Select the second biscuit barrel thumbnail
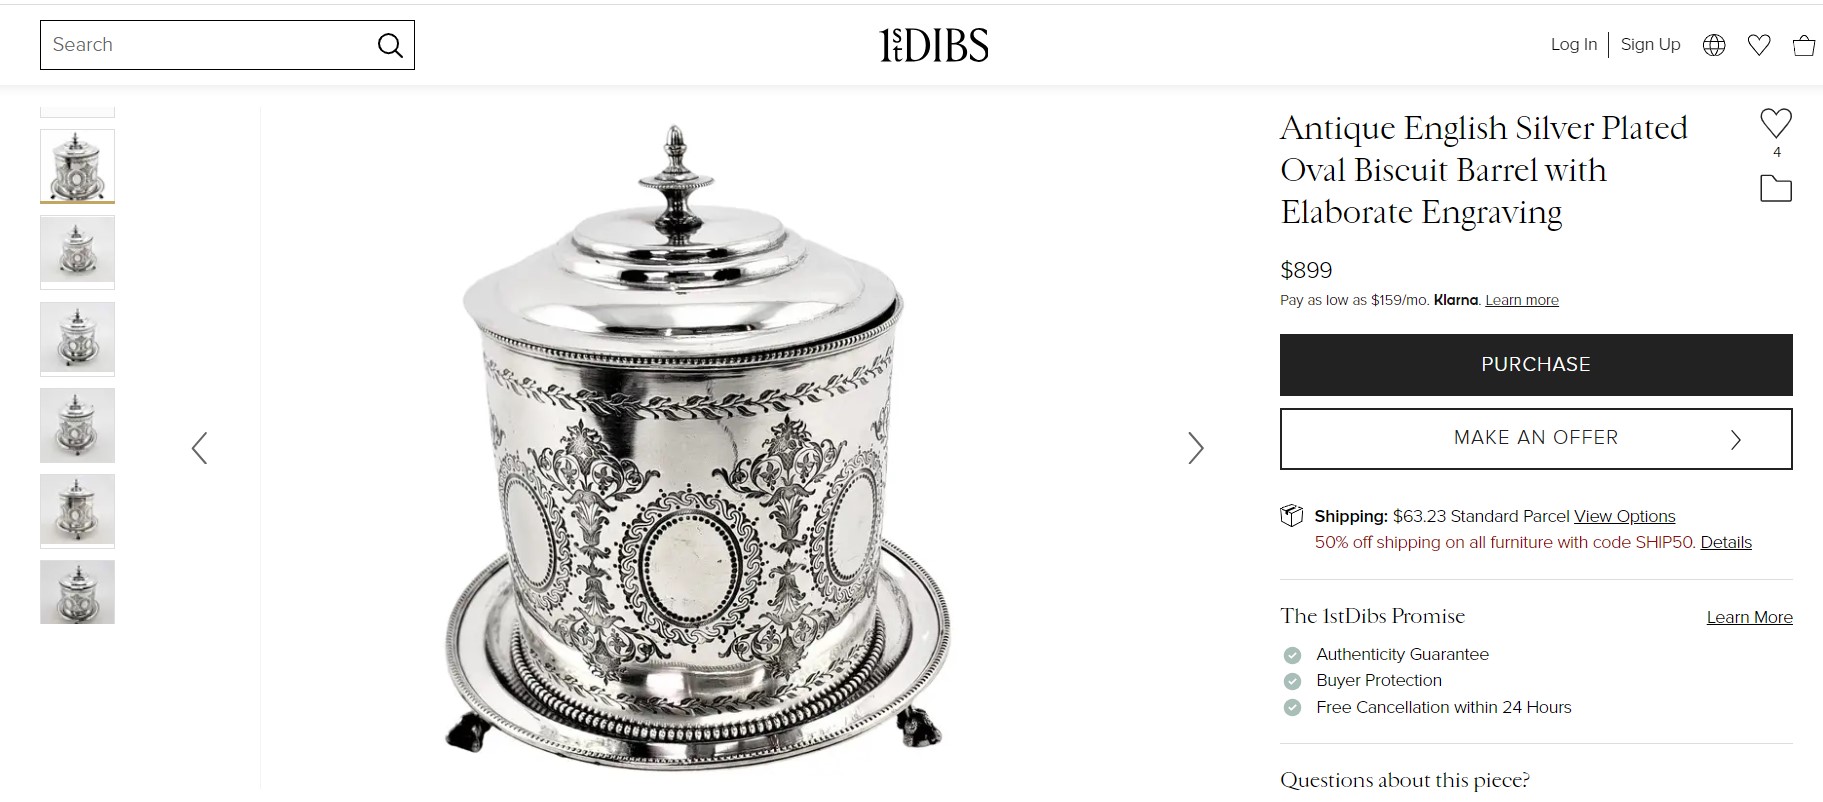Image resolution: width=1823 pixels, height=802 pixels. point(77,252)
